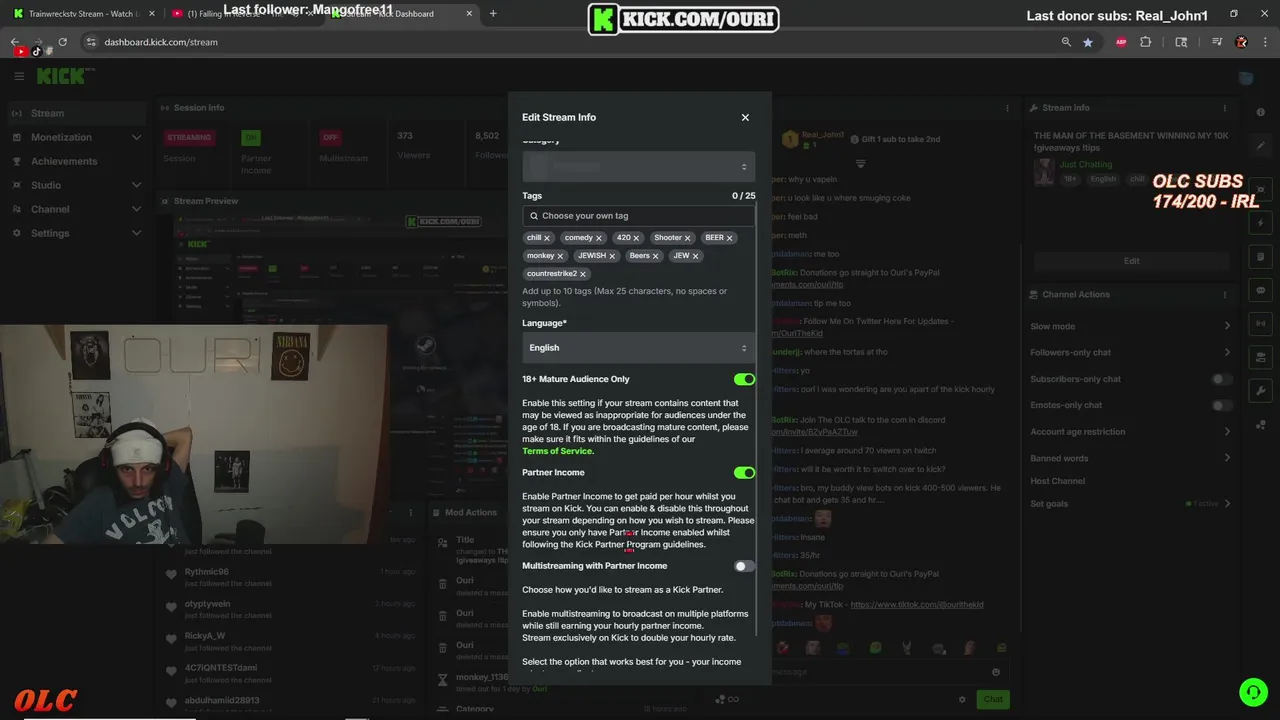Reload the dashboard page
The width and height of the screenshot is (1280, 720).
[x=62, y=42]
